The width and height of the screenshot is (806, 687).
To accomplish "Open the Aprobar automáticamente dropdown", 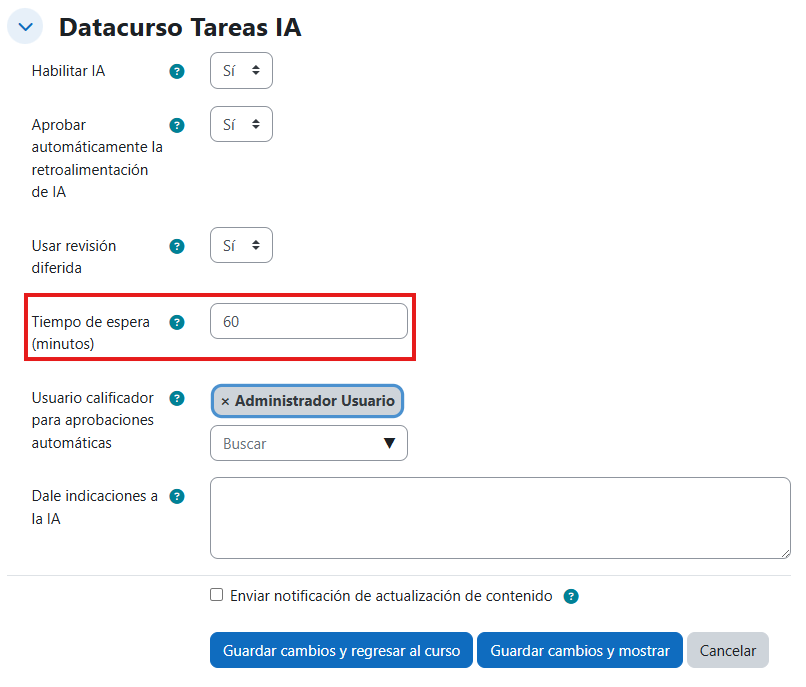I will coord(241,124).
